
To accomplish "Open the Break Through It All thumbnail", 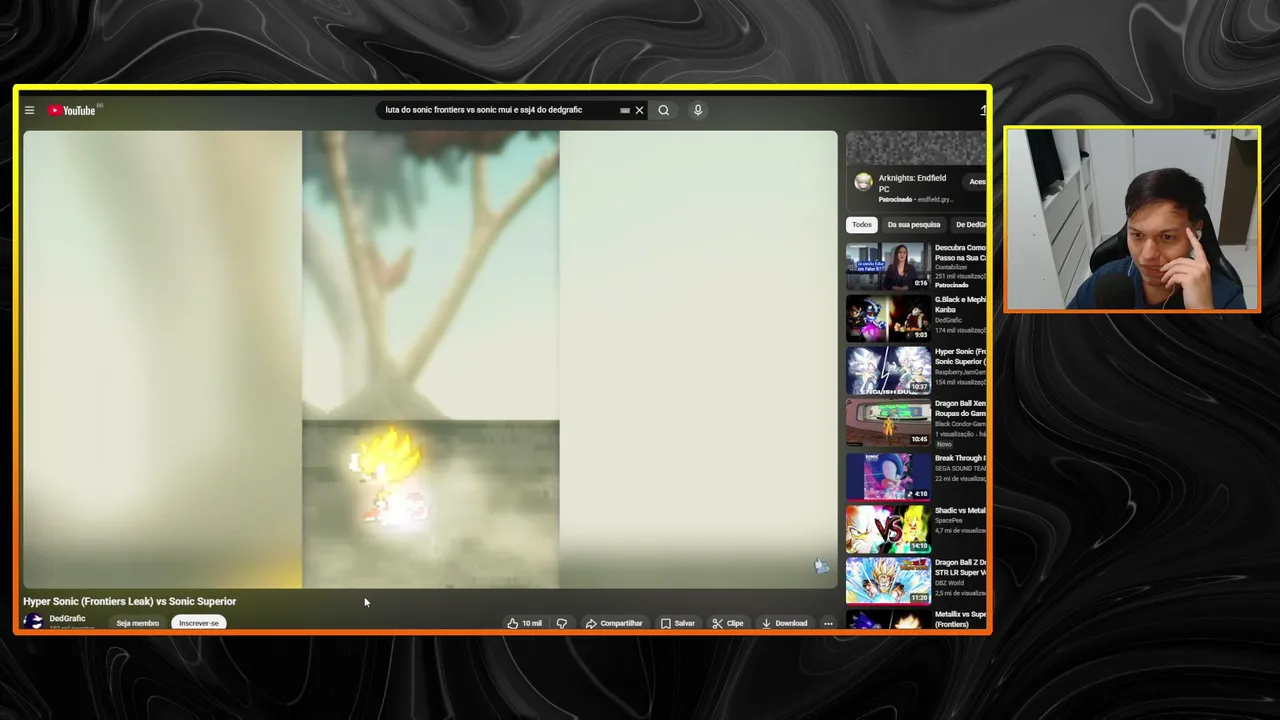I will (888, 476).
